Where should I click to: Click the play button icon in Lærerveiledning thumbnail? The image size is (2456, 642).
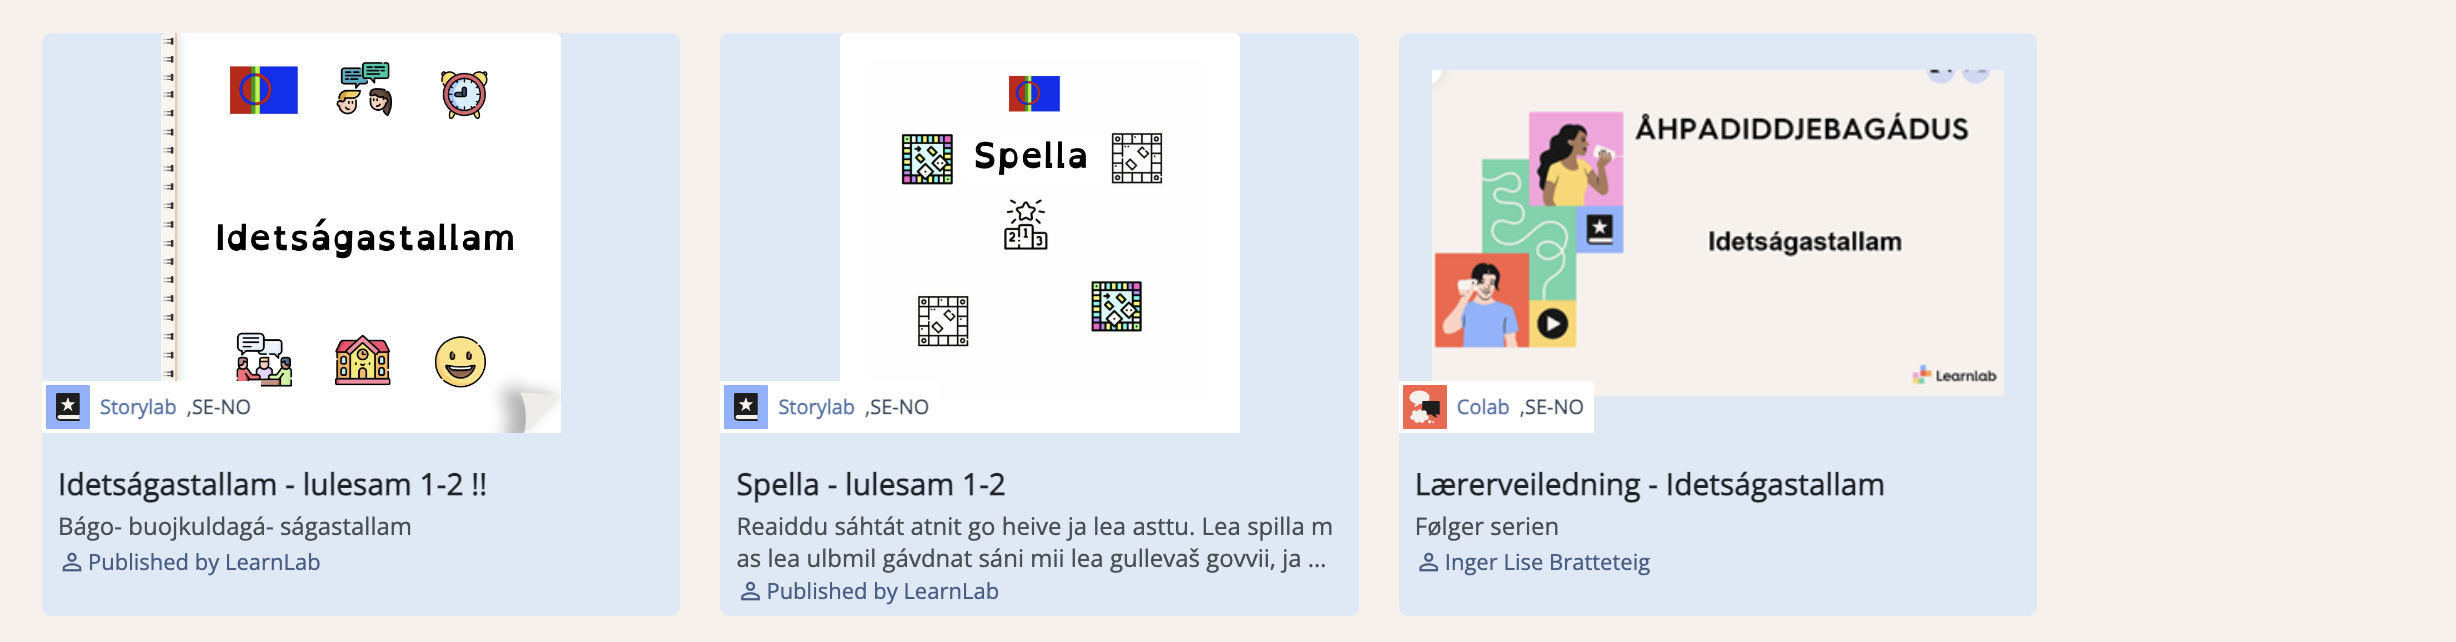click(1552, 324)
